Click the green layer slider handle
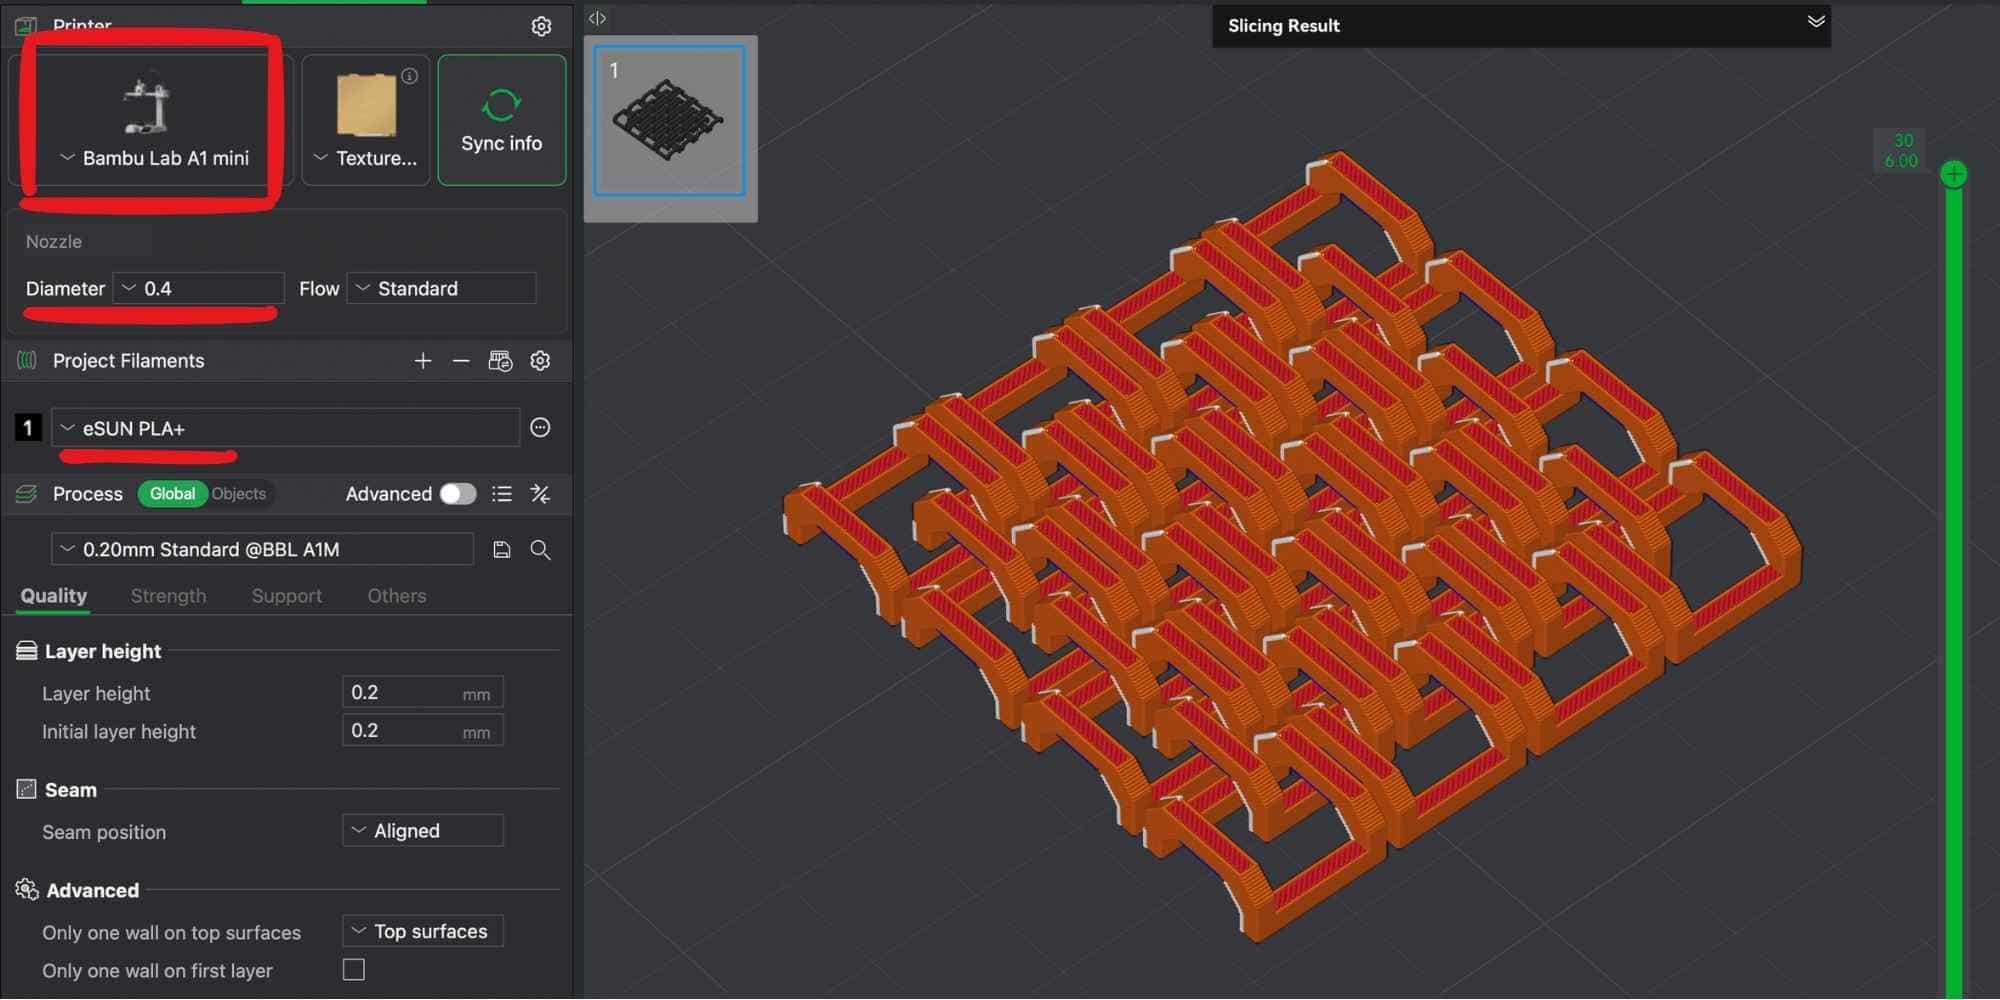2000x1000 pixels. tap(1953, 175)
